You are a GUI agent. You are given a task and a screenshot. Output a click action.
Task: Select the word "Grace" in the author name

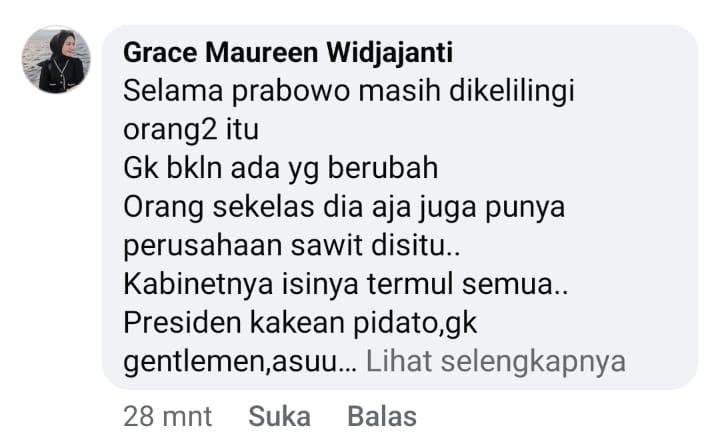click(x=160, y=52)
